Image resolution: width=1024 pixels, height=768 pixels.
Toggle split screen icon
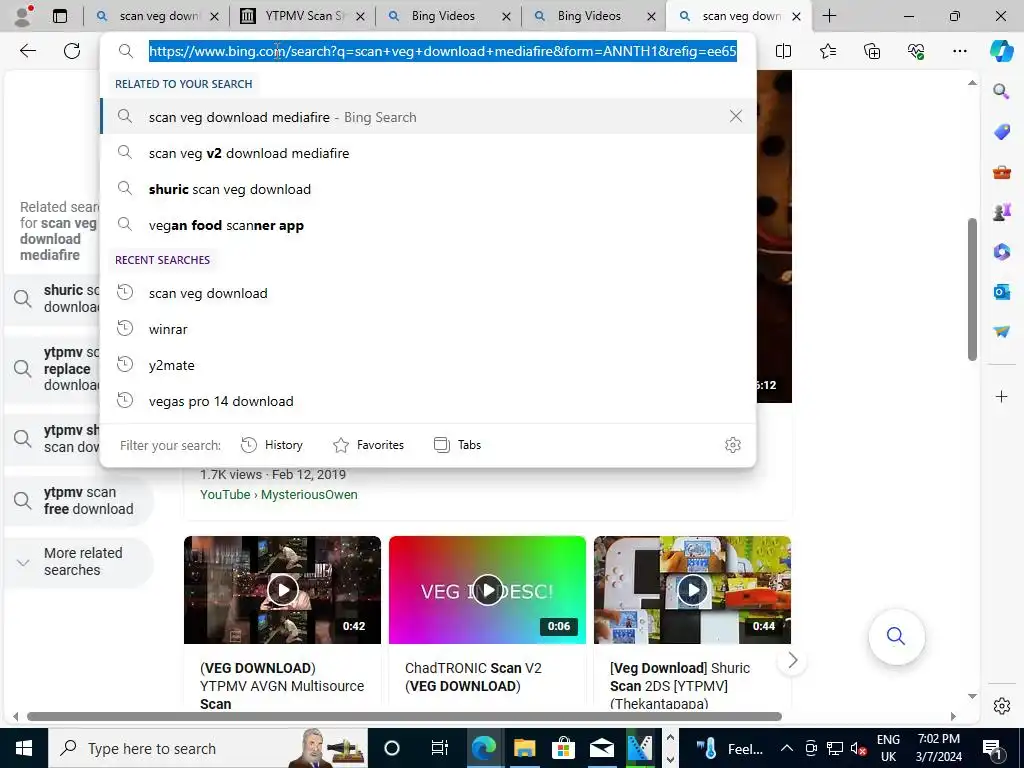pos(783,51)
